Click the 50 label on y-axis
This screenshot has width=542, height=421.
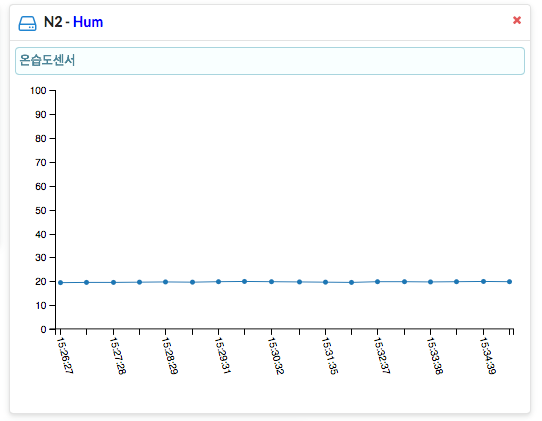pyautogui.click(x=40, y=210)
